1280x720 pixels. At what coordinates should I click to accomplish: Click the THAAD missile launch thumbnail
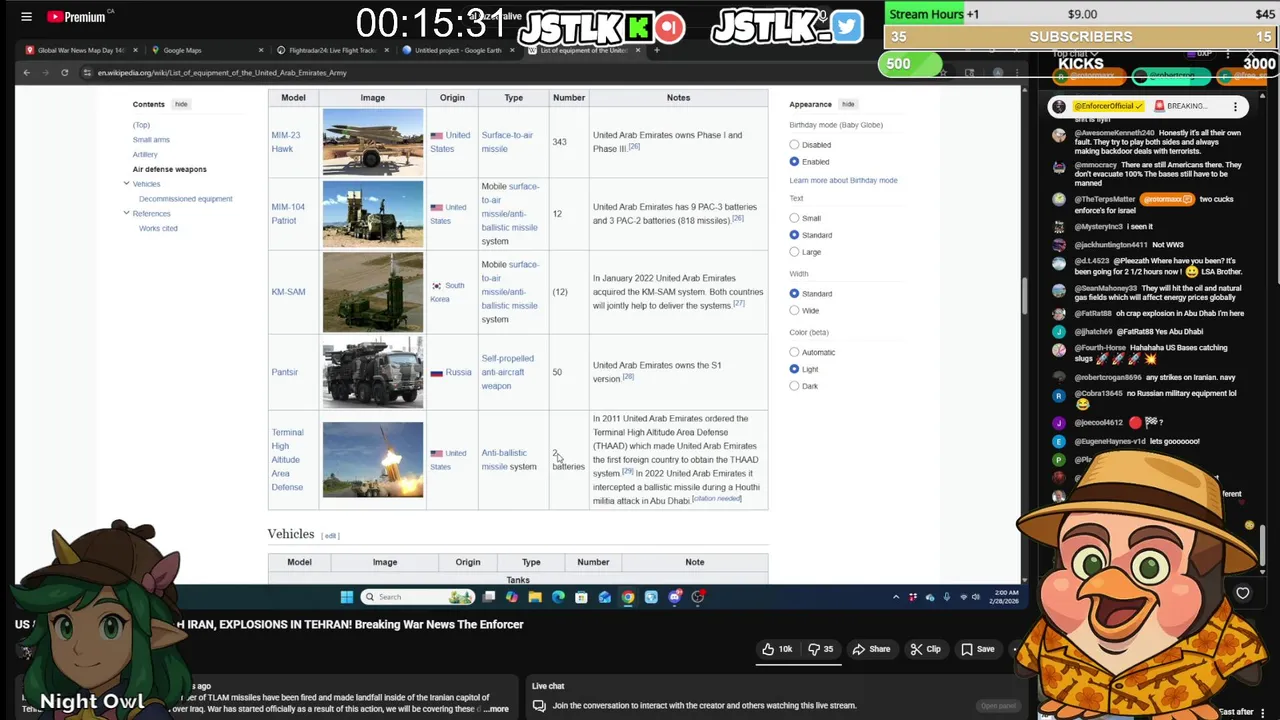point(373,460)
